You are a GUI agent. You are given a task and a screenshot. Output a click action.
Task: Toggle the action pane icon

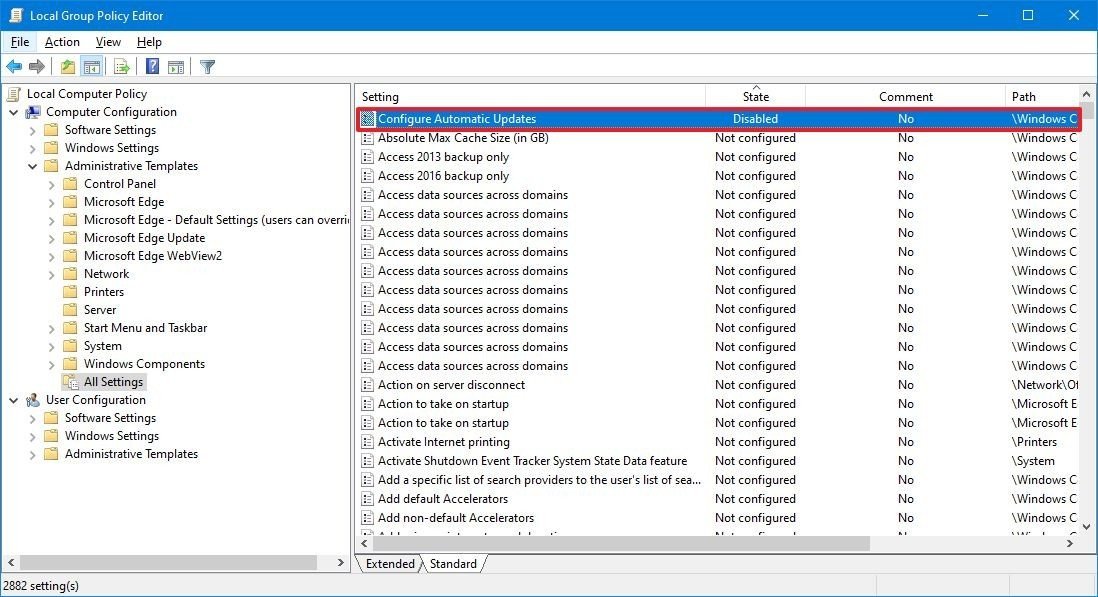click(176, 66)
